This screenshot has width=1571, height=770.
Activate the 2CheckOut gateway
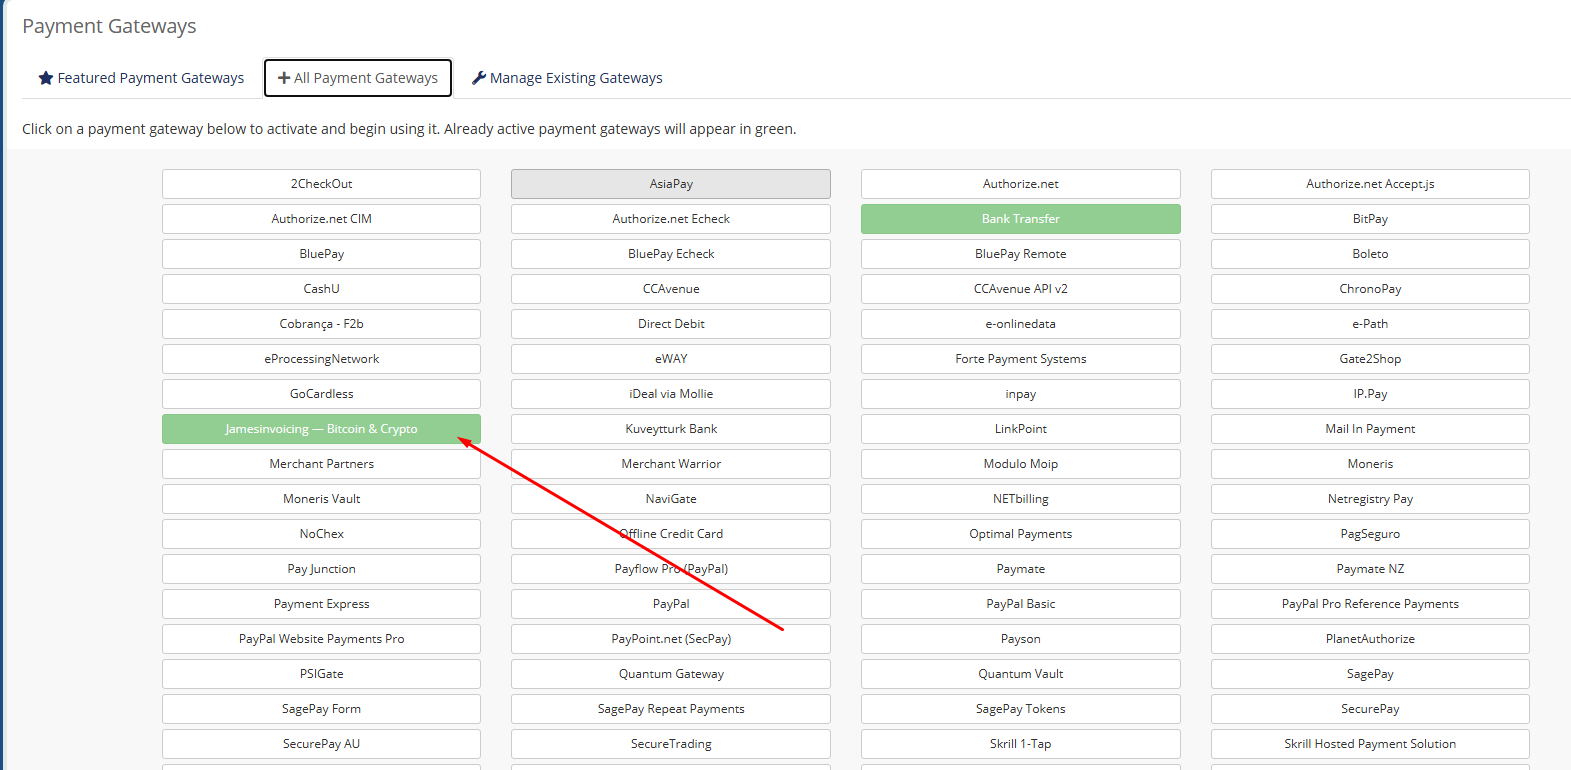coord(321,184)
